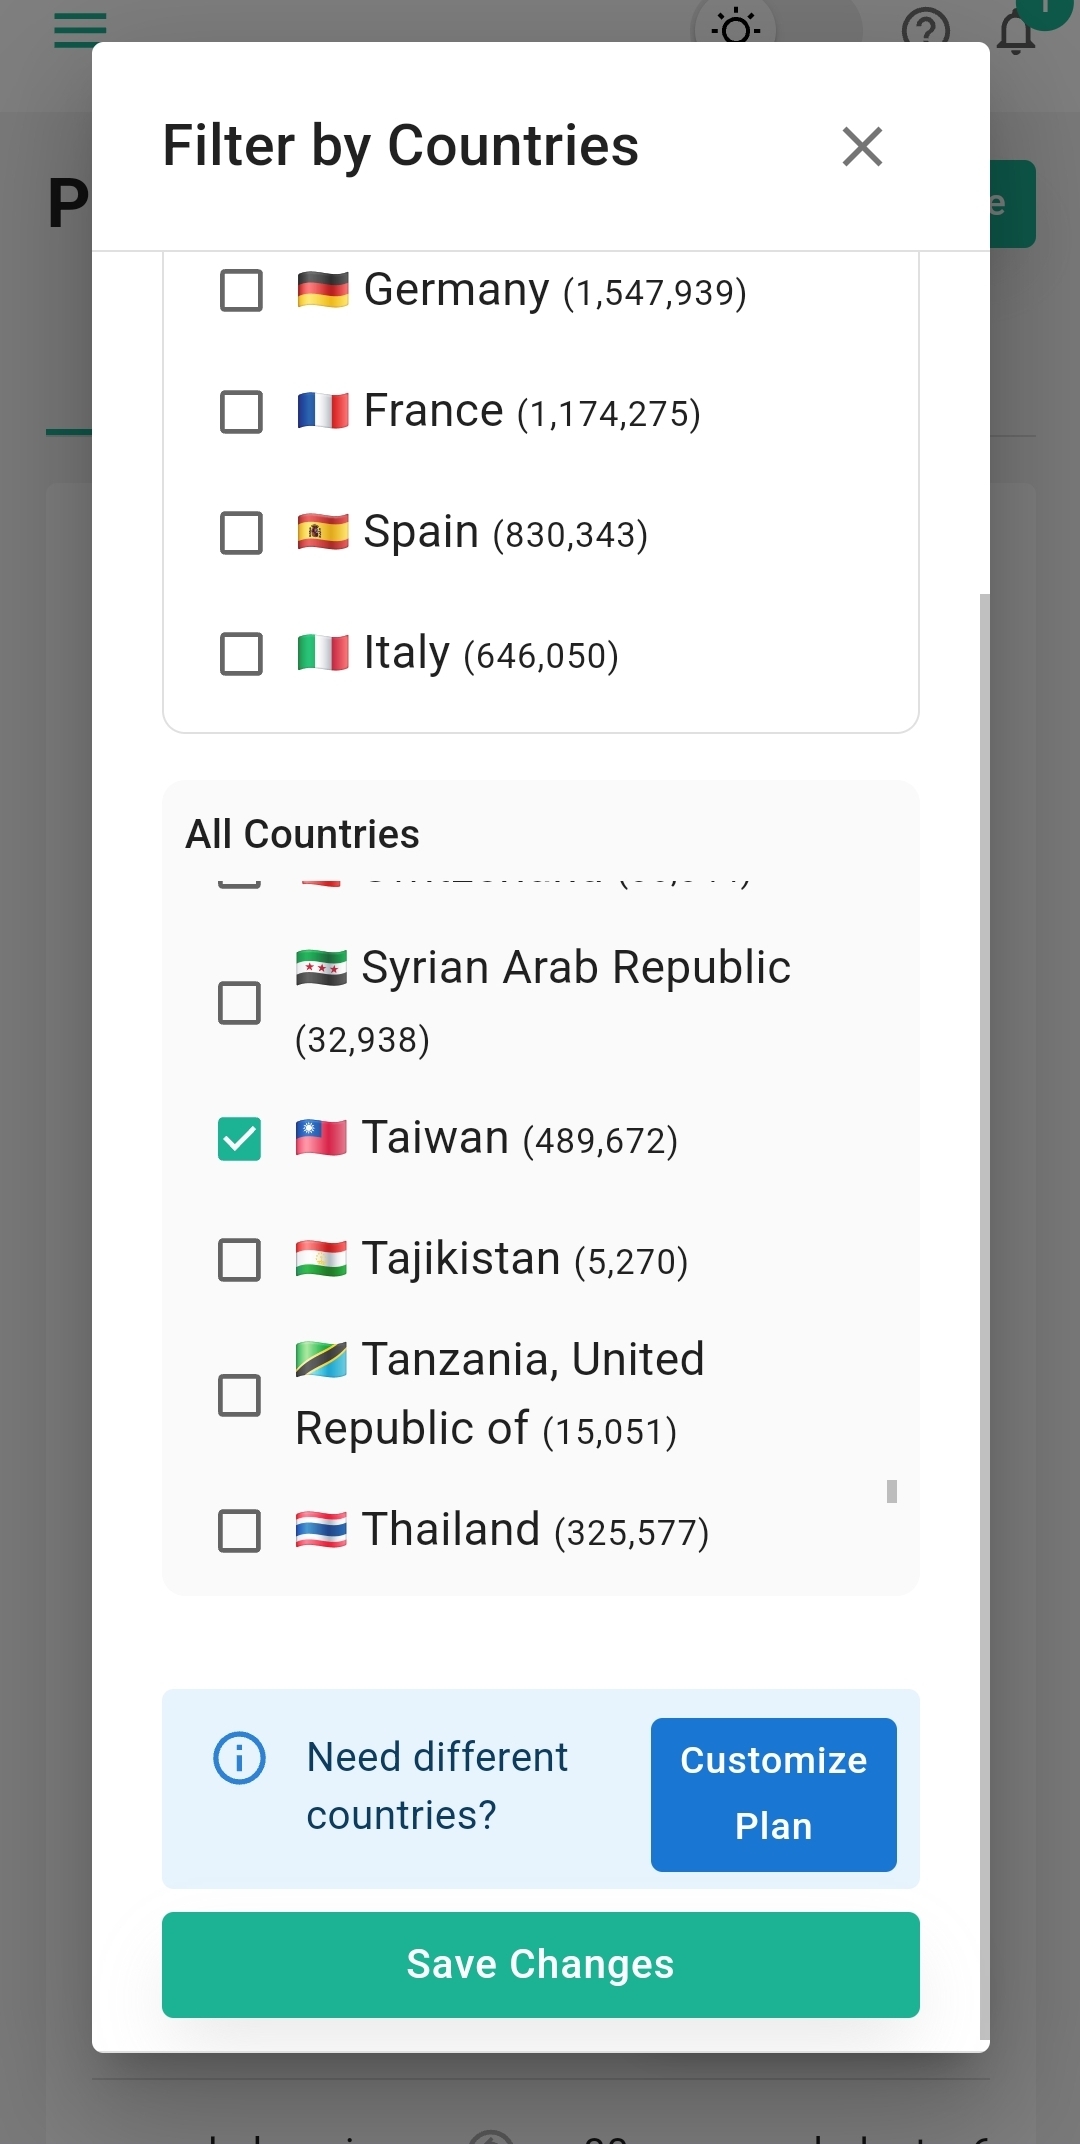Click the info icon beside Need different countries
1080x2144 pixels.
(x=240, y=1758)
